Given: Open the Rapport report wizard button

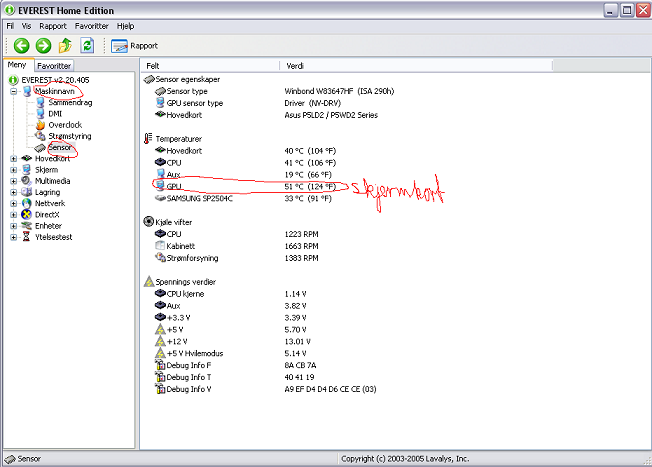Looking at the screenshot, I should coord(134,46).
